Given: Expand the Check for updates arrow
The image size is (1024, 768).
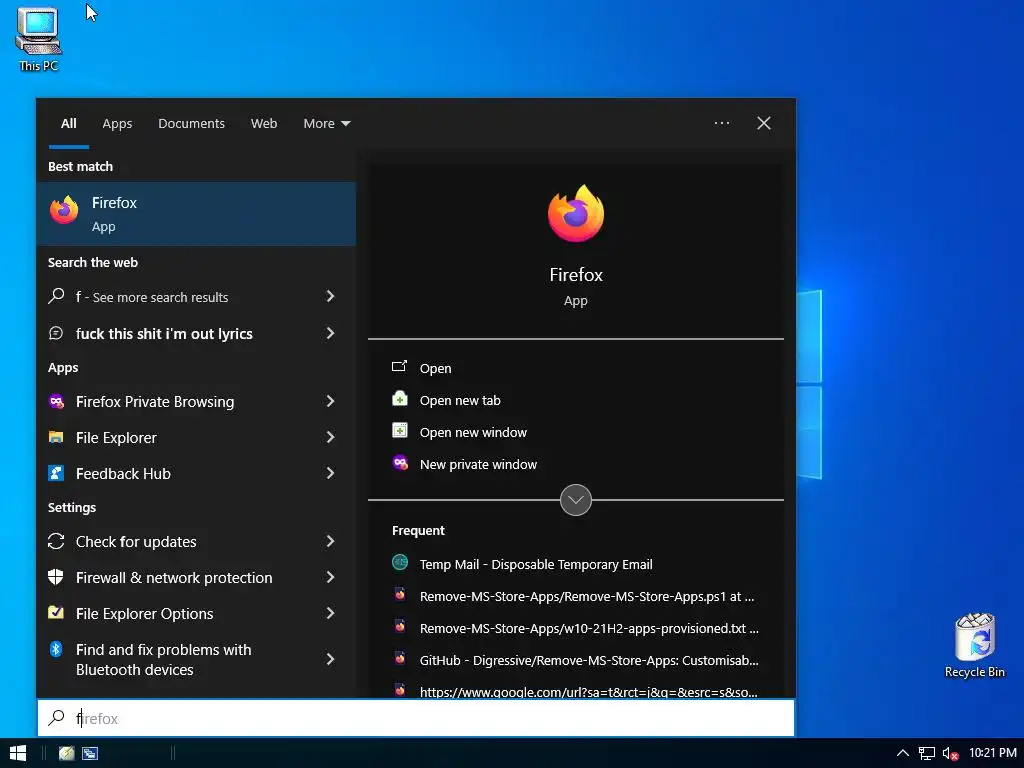Looking at the screenshot, I should pyautogui.click(x=330, y=541).
